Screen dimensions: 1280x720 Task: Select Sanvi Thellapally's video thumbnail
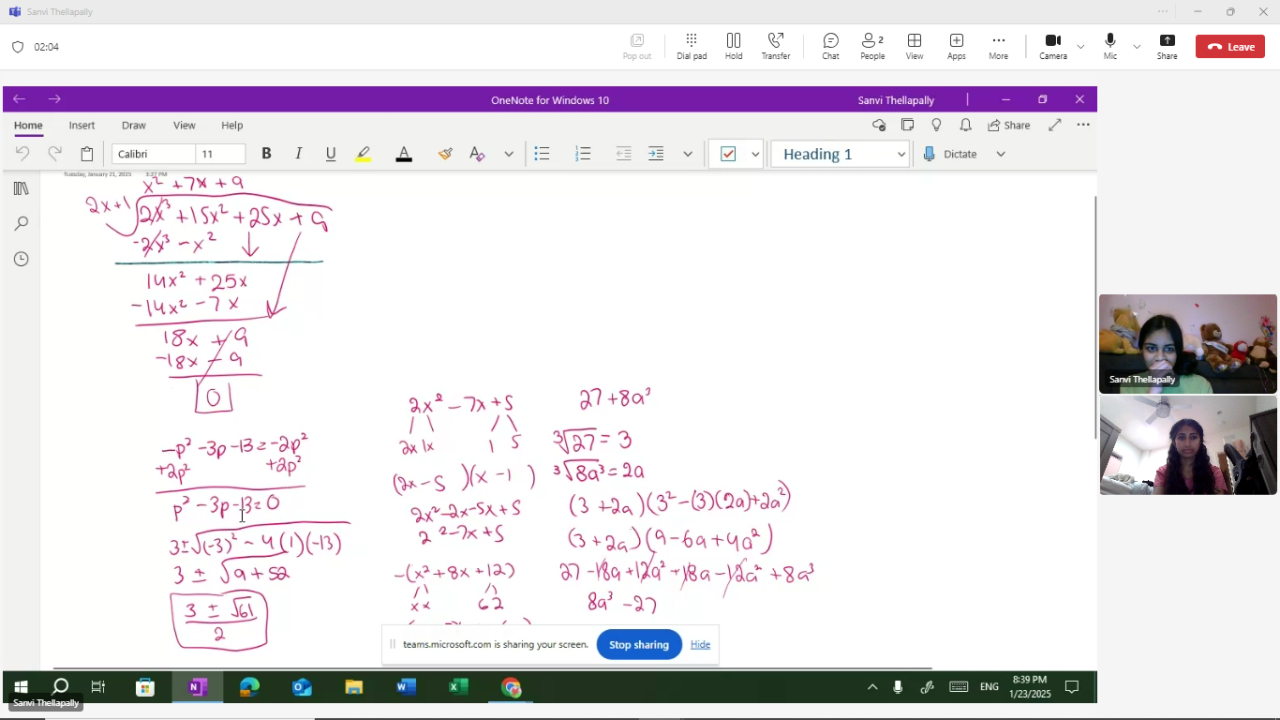tap(1188, 343)
